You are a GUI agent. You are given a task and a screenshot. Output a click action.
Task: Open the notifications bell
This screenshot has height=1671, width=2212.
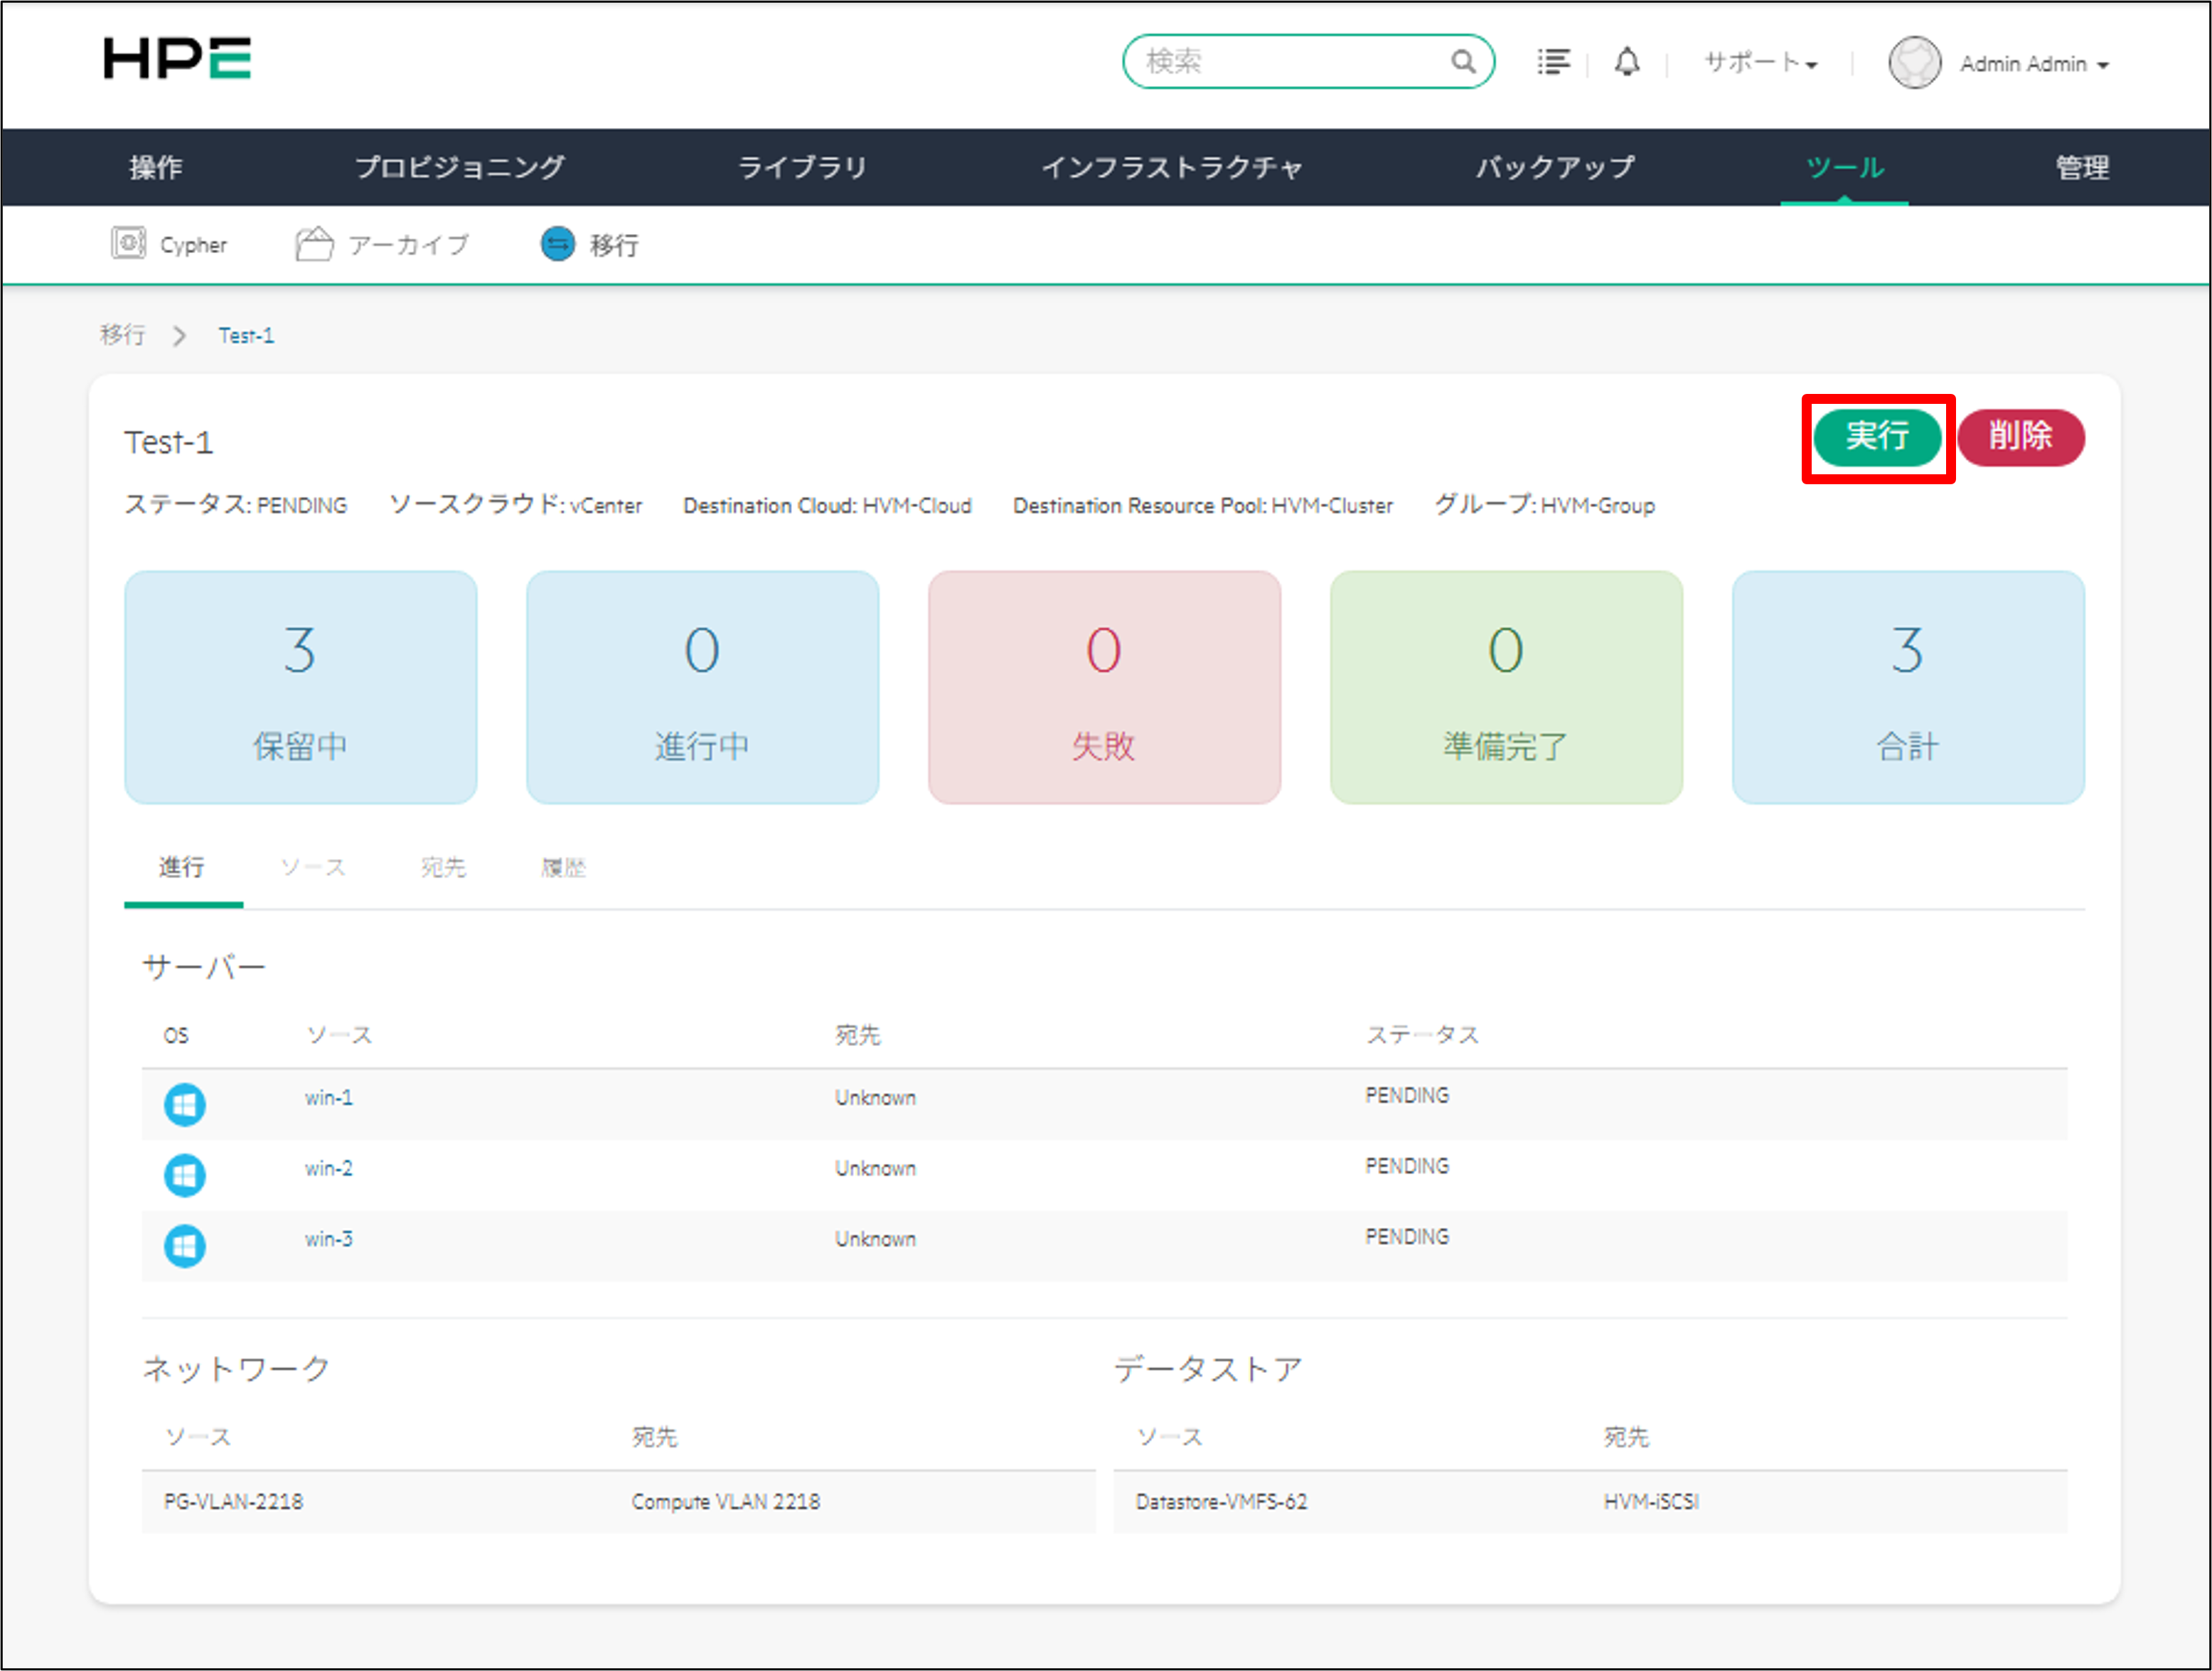coord(1627,62)
